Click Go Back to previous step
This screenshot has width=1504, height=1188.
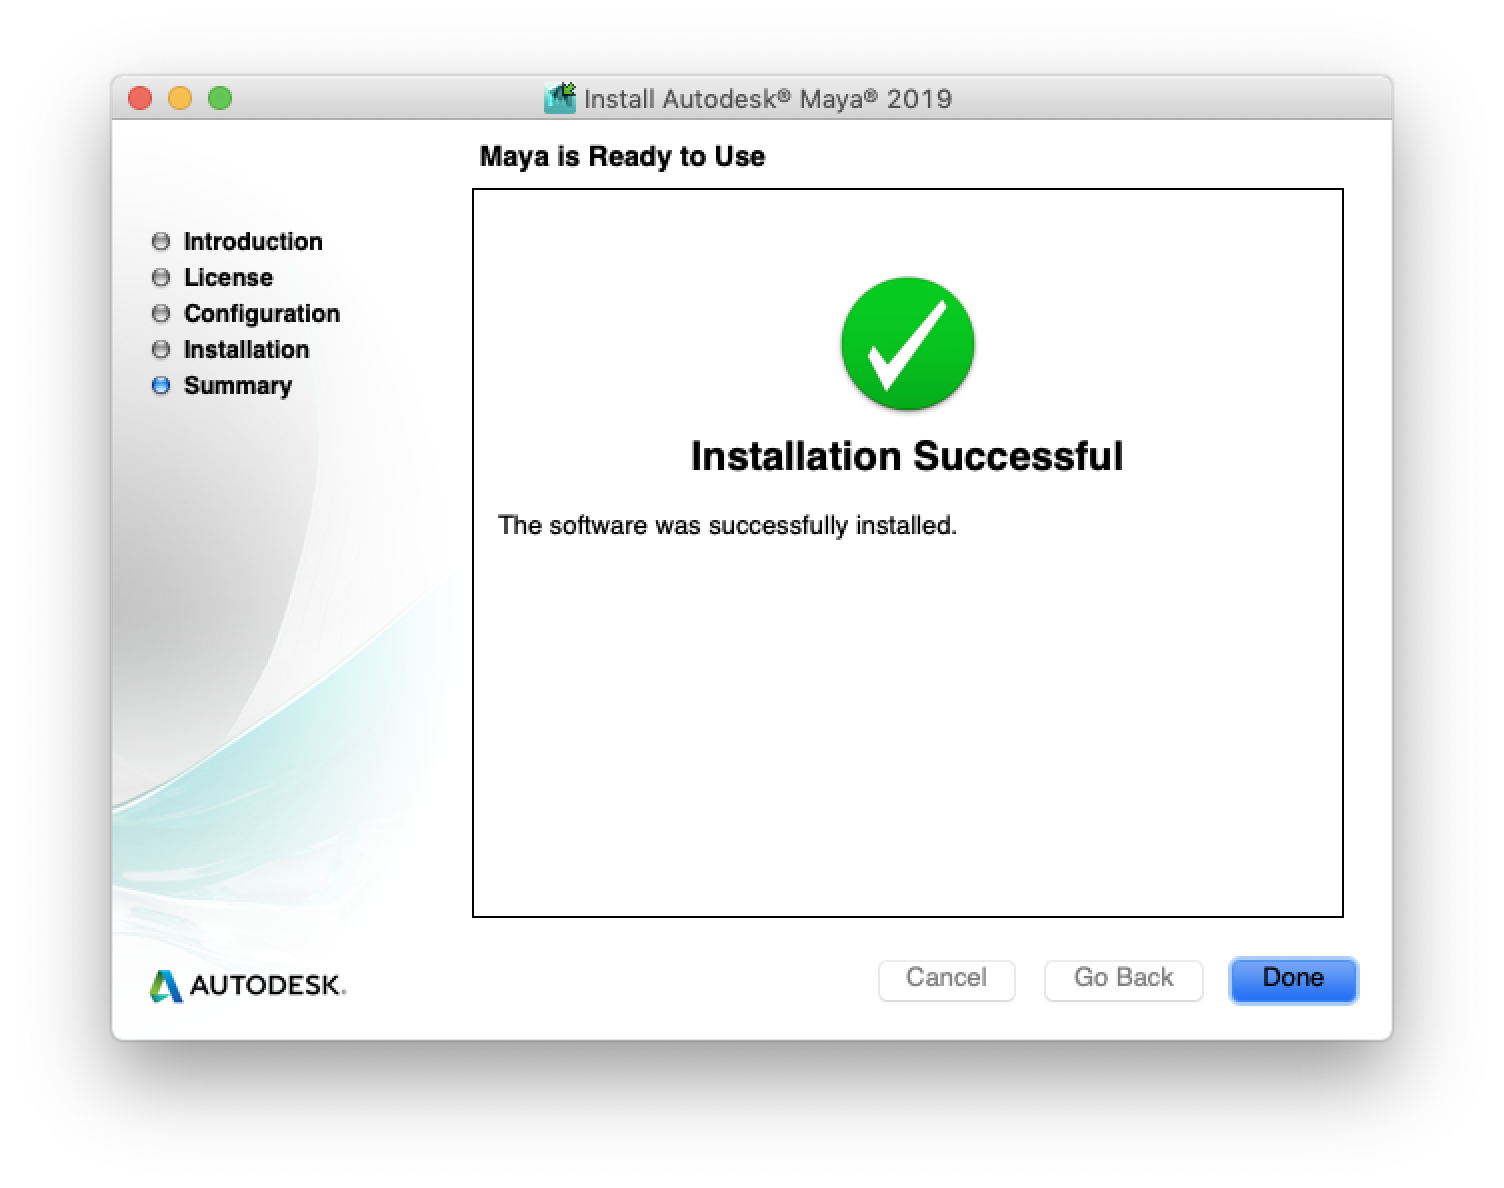click(1123, 979)
